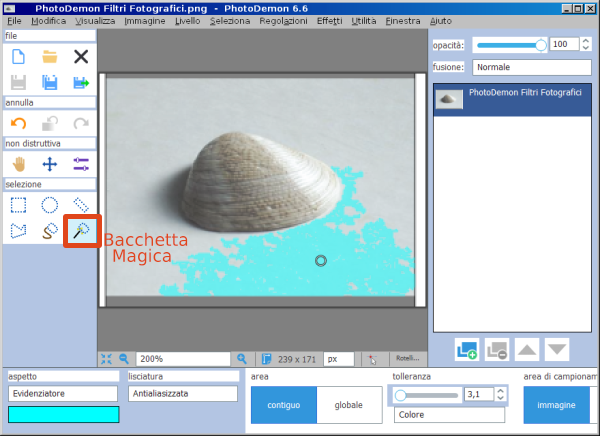Click the orange Undo arrow
Screen dimensions: 600x436
coord(18,122)
